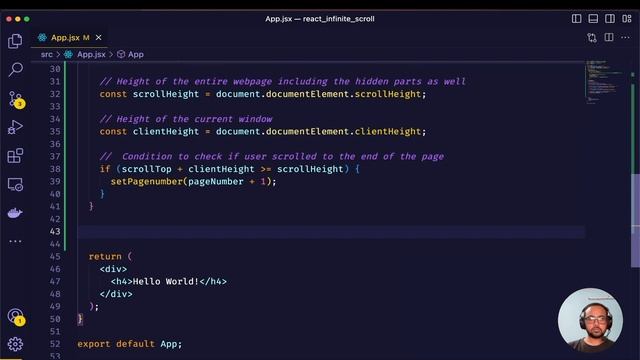Open the Search view in activity bar
640x360 pixels.
[x=15, y=69]
